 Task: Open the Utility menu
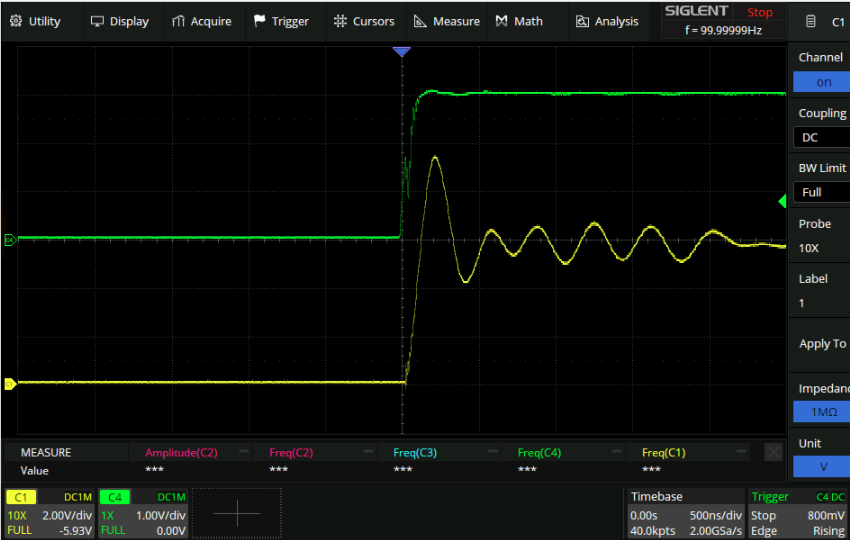click(35, 21)
